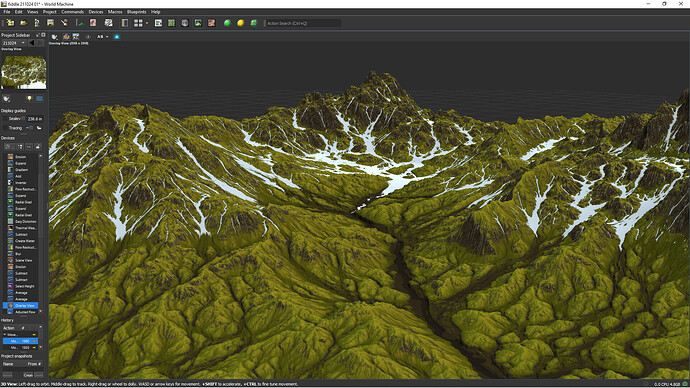
Task: Open the workview layout dropdown arrow
Action: pos(147,23)
